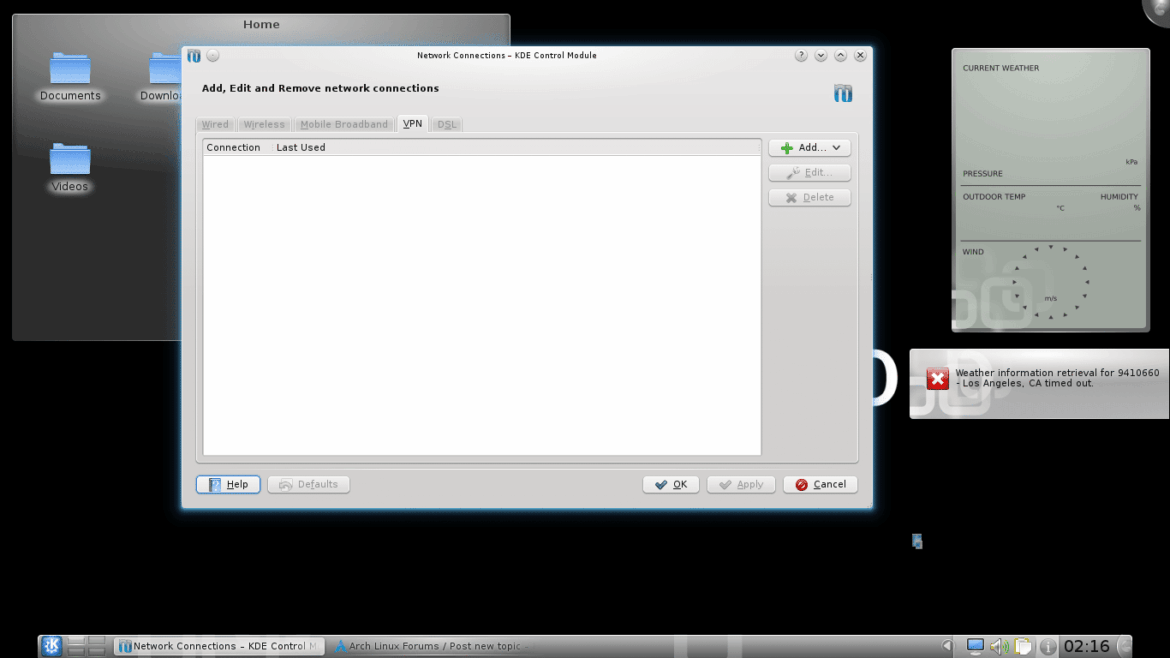
Task: Switch to the Wired tab
Action: pyautogui.click(x=215, y=125)
